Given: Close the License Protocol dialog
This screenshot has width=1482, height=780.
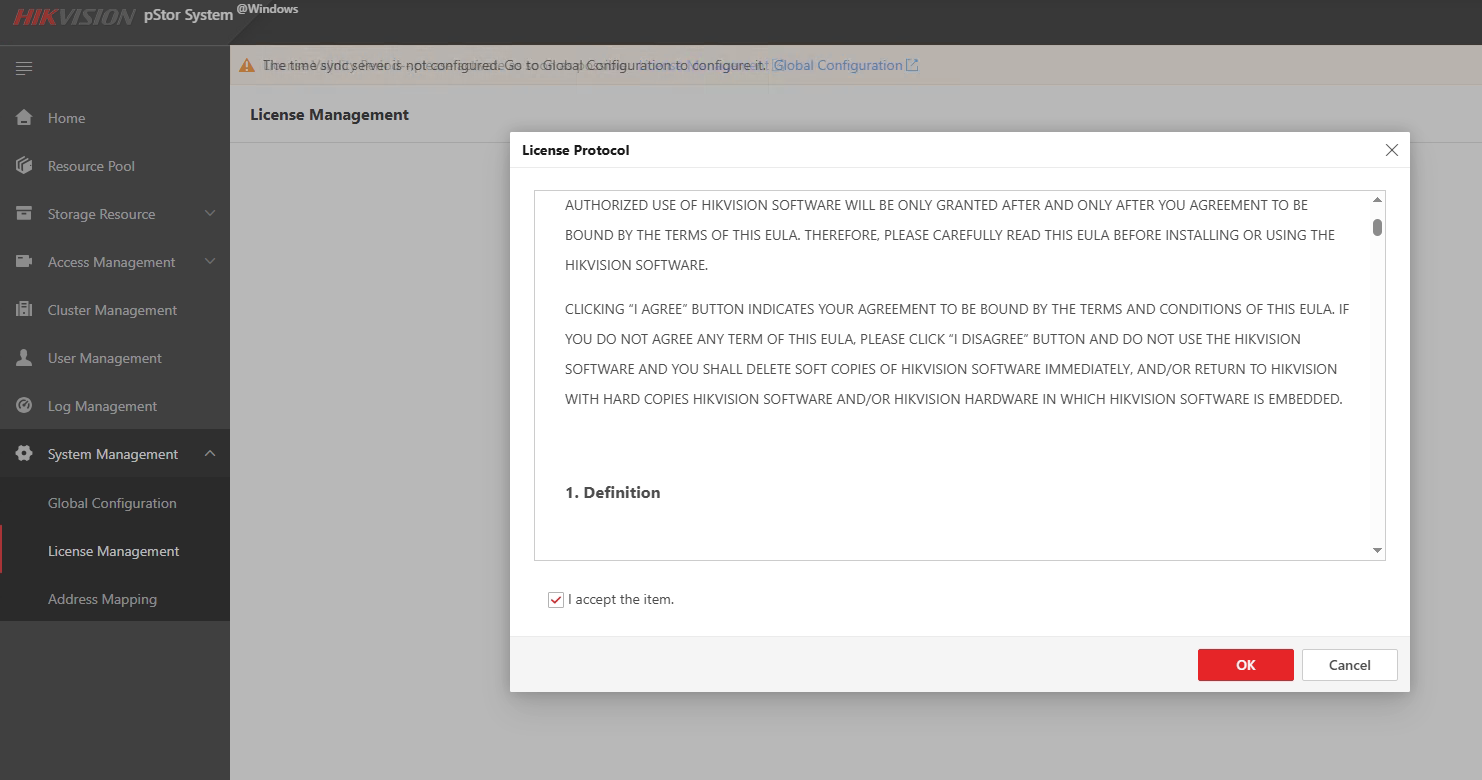Looking at the screenshot, I should pyautogui.click(x=1391, y=150).
